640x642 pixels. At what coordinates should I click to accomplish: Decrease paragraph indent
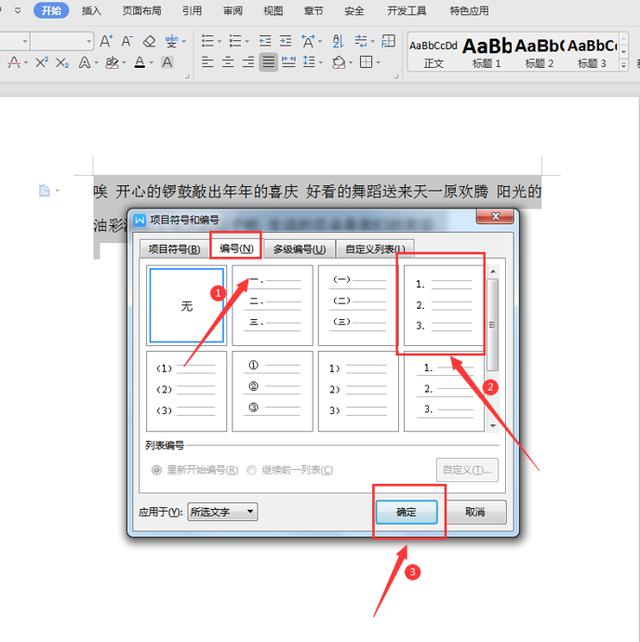click(x=265, y=41)
